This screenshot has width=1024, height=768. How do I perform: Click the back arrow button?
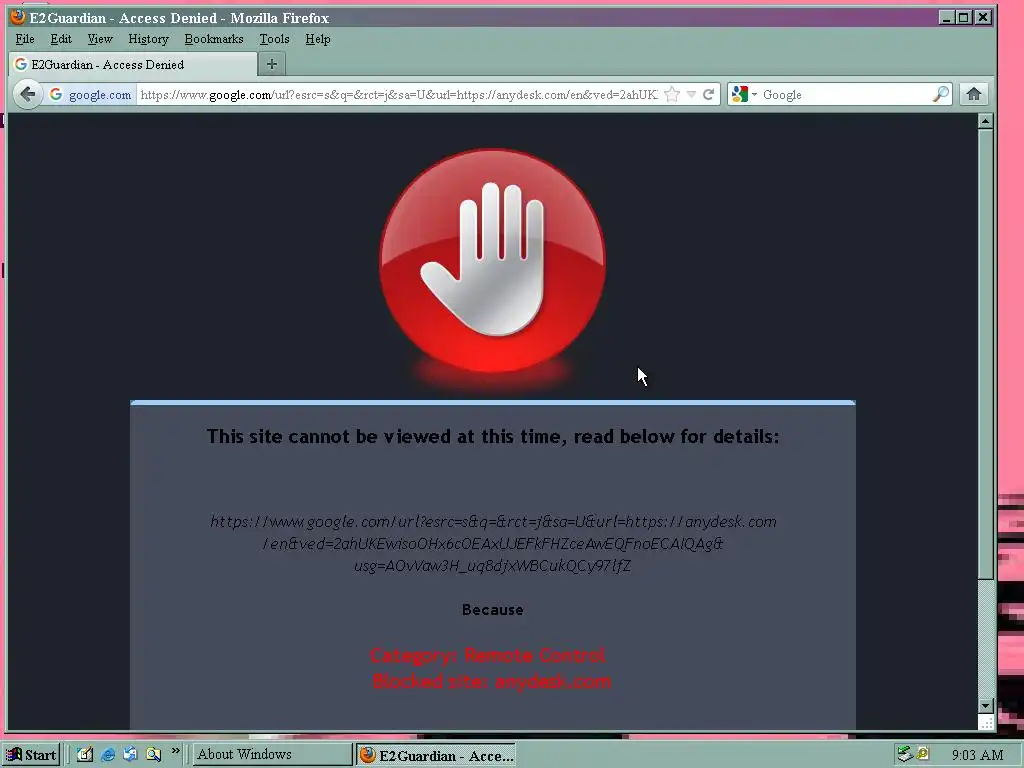point(27,95)
